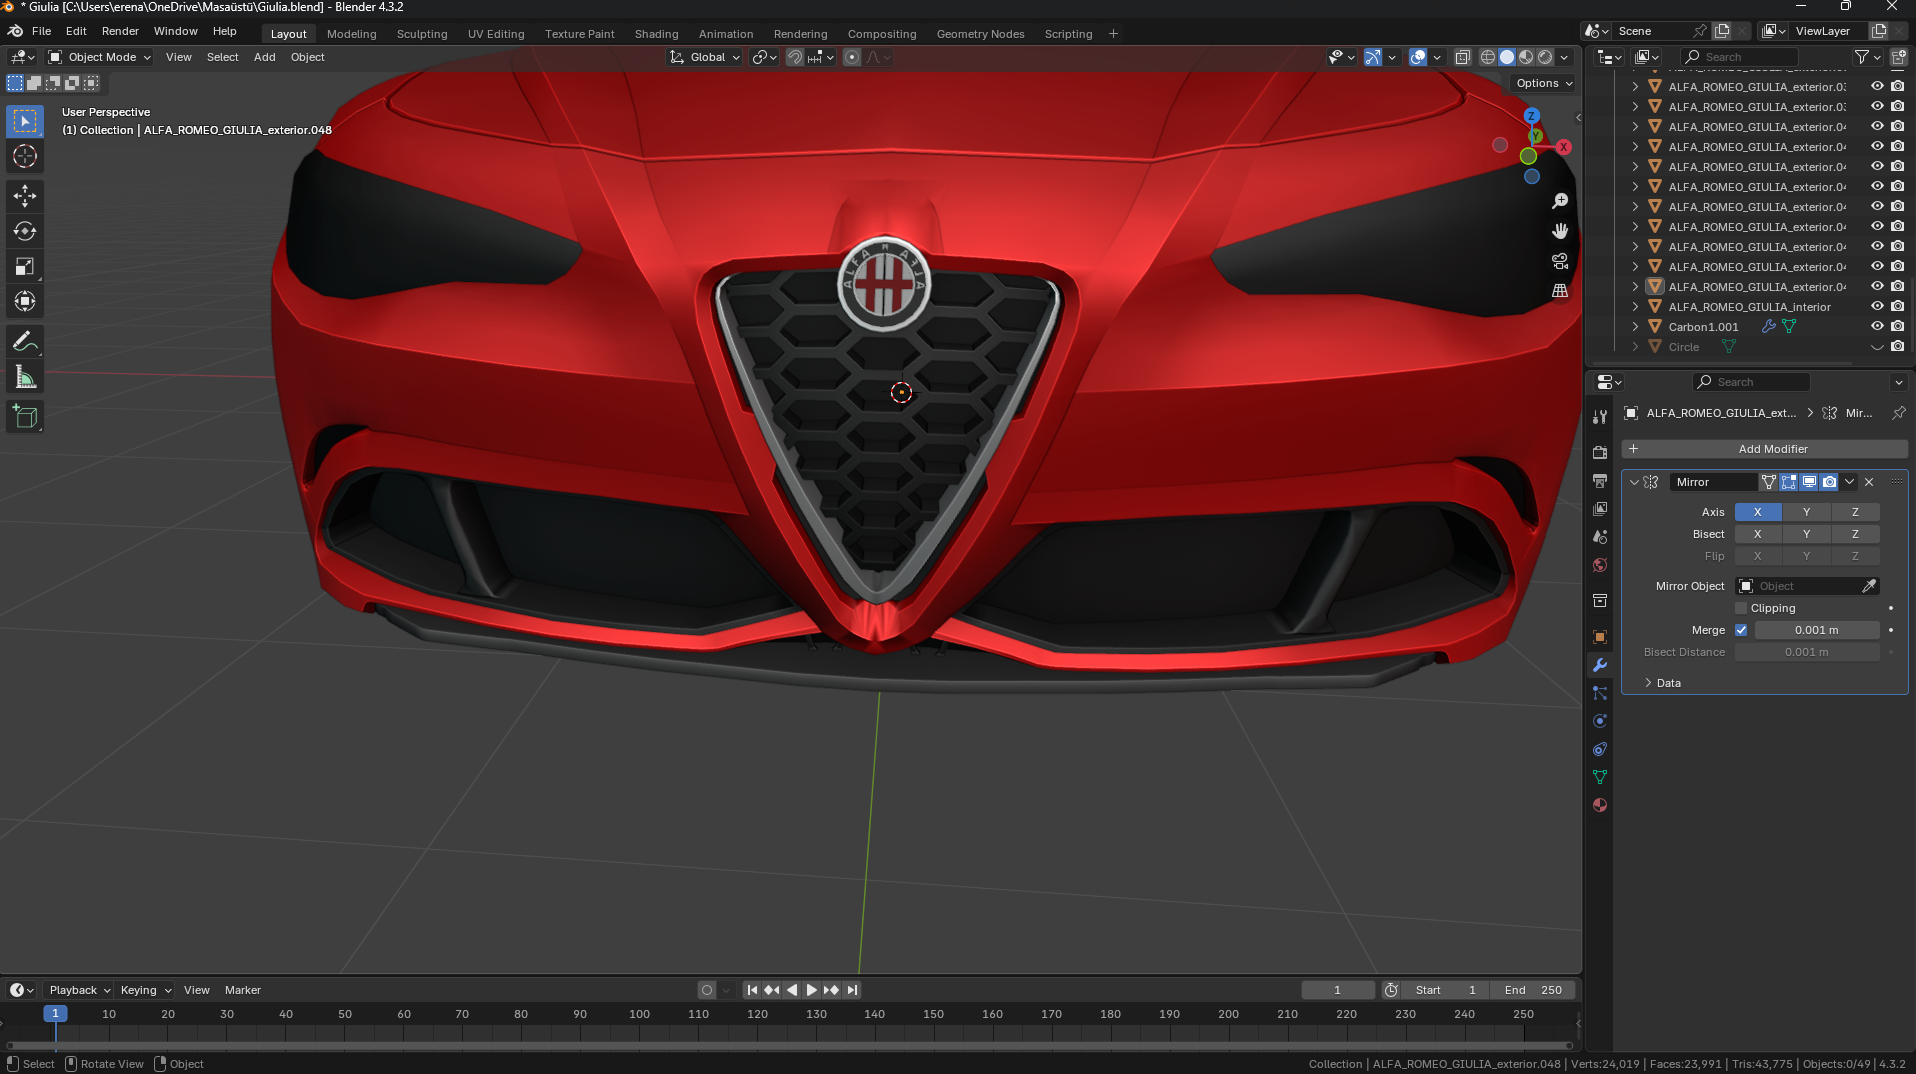Switch to the Scale tool
Screen dimensions: 1916x1074
tap(25, 266)
